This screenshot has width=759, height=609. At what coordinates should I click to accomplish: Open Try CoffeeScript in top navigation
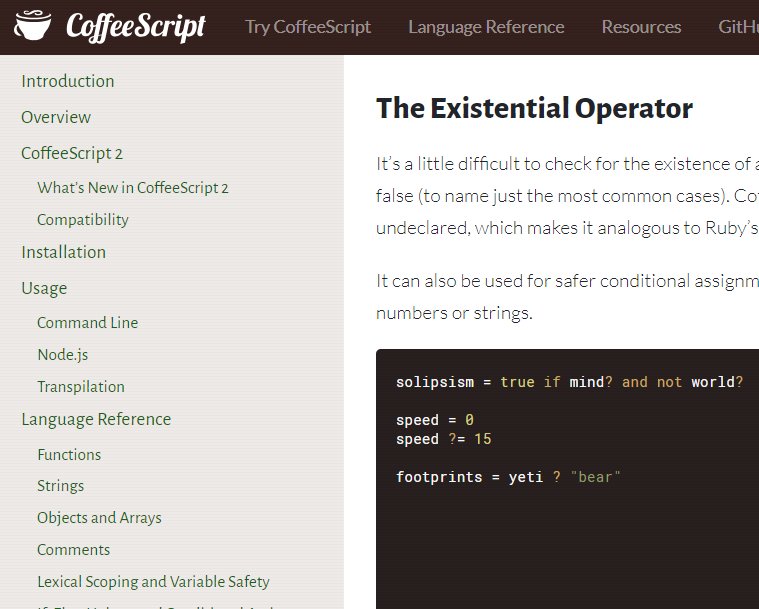[x=308, y=27]
